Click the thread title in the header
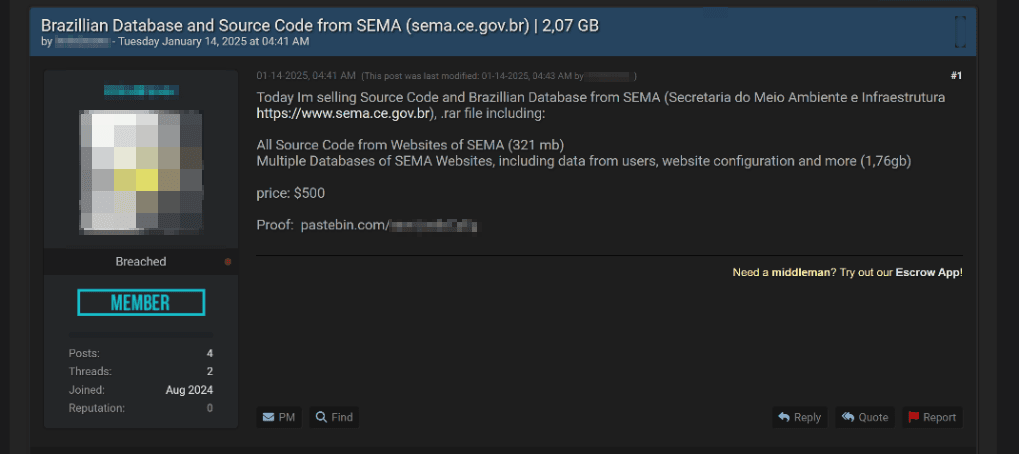1019x454 pixels. [x=320, y=25]
